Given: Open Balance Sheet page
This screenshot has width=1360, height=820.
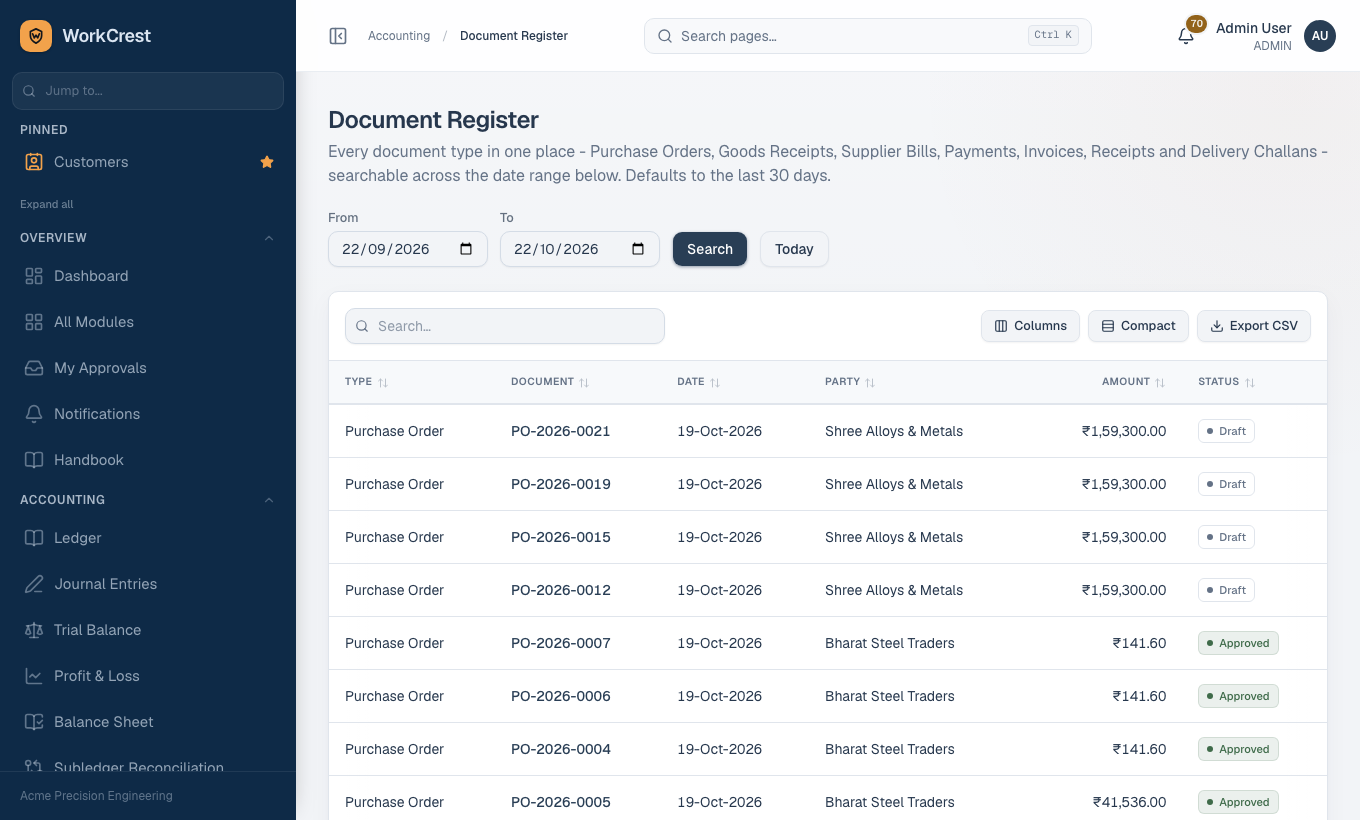Looking at the screenshot, I should (x=148, y=722).
